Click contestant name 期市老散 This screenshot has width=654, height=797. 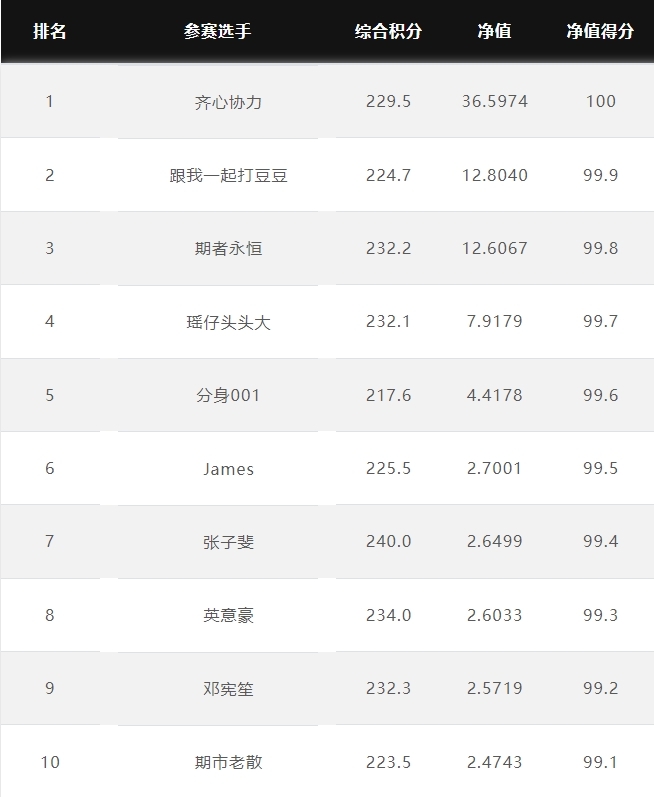(228, 762)
